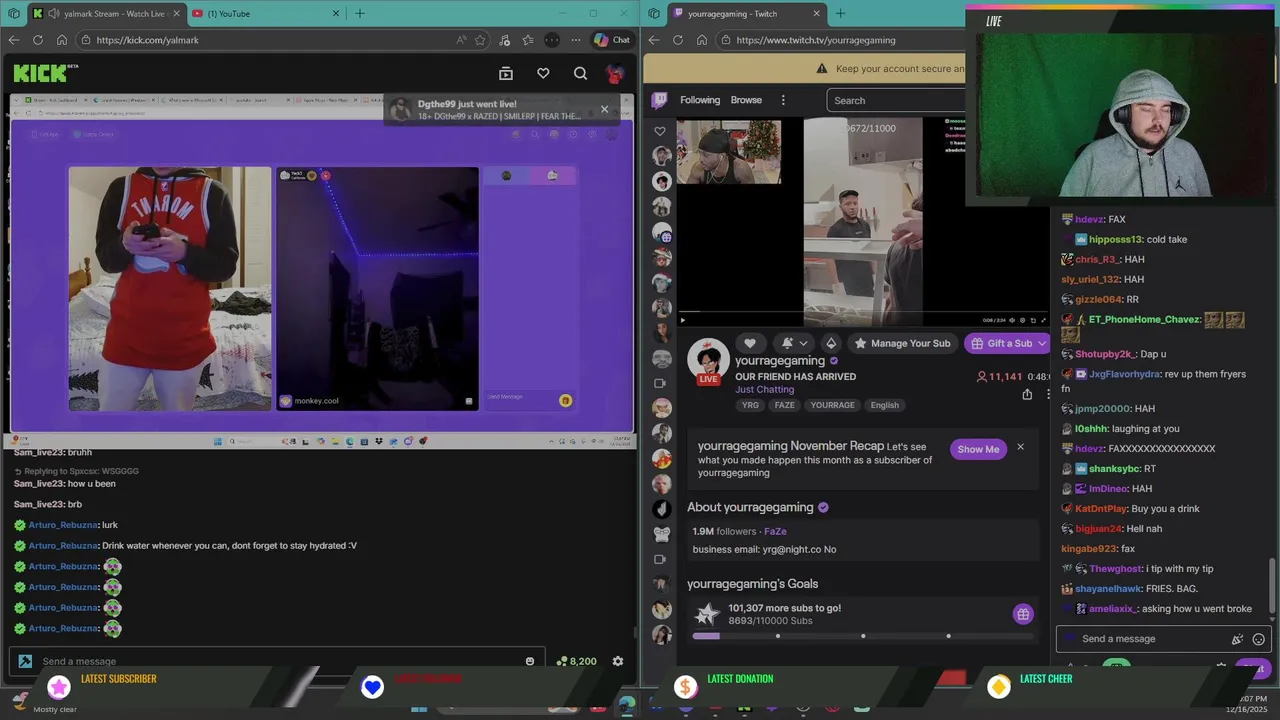Screen dimensions: 1280x720
Task: Toggle follow heart for yourragegaming
Action: (x=750, y=343)
